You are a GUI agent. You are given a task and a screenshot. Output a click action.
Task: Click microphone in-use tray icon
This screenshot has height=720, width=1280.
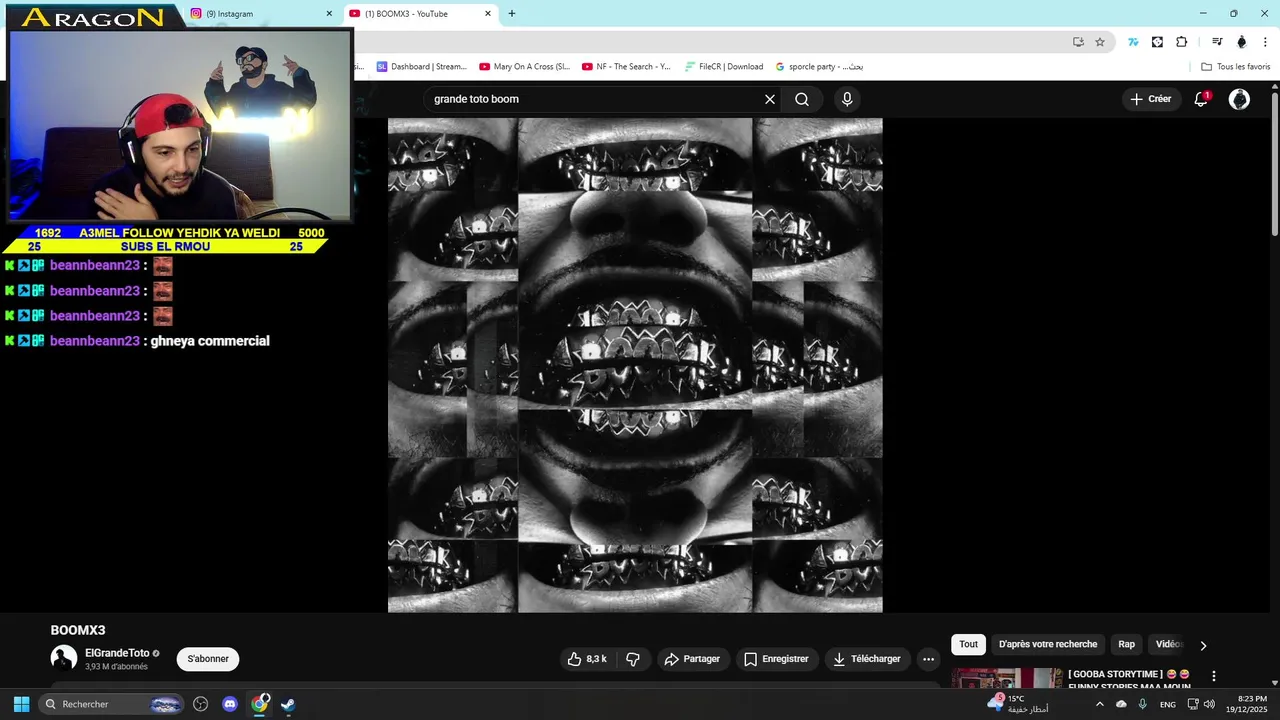coord(1142,704)
